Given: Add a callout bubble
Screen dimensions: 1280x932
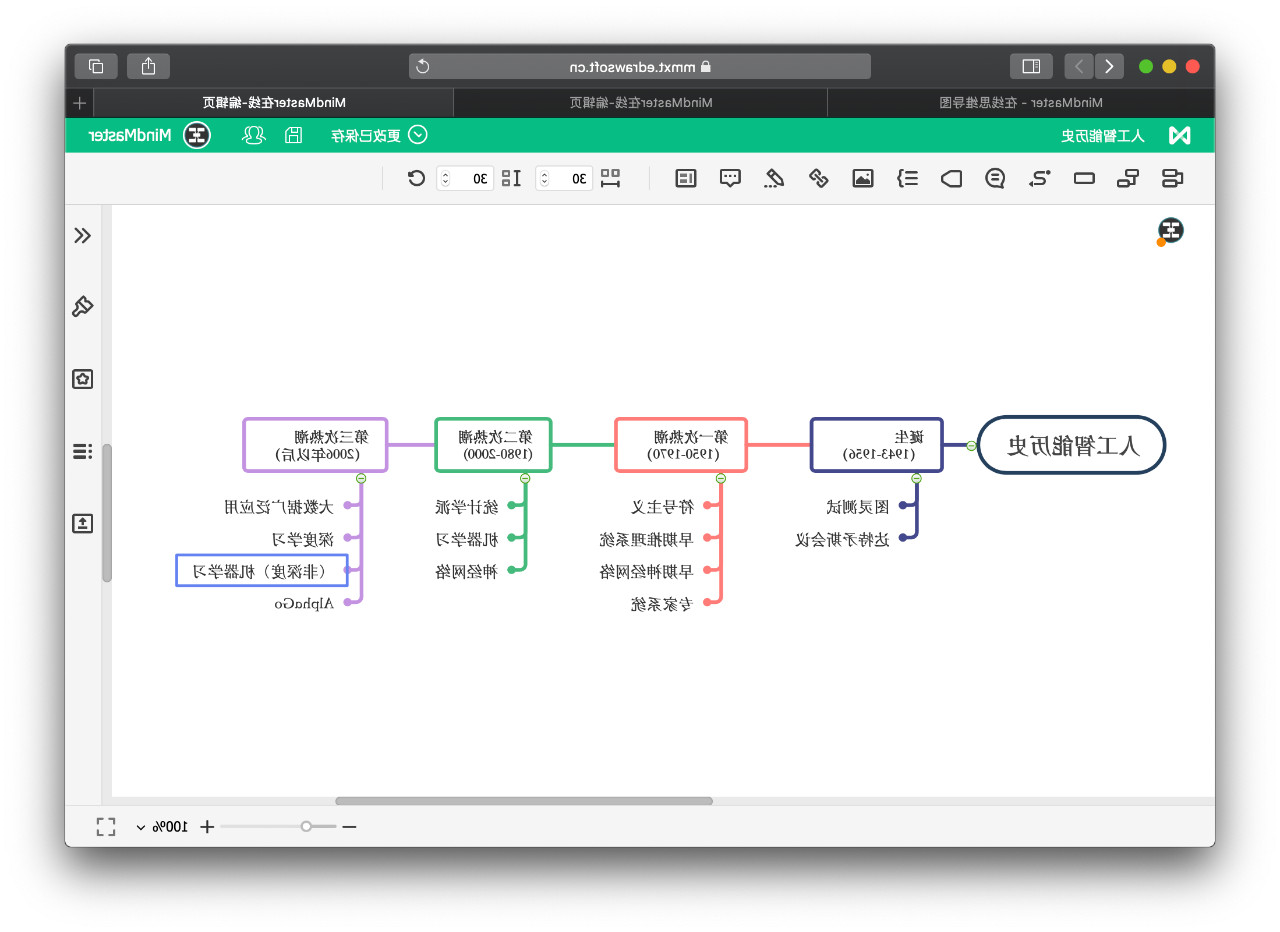Looking at the screenshot, I should click(x=995, y=179).
